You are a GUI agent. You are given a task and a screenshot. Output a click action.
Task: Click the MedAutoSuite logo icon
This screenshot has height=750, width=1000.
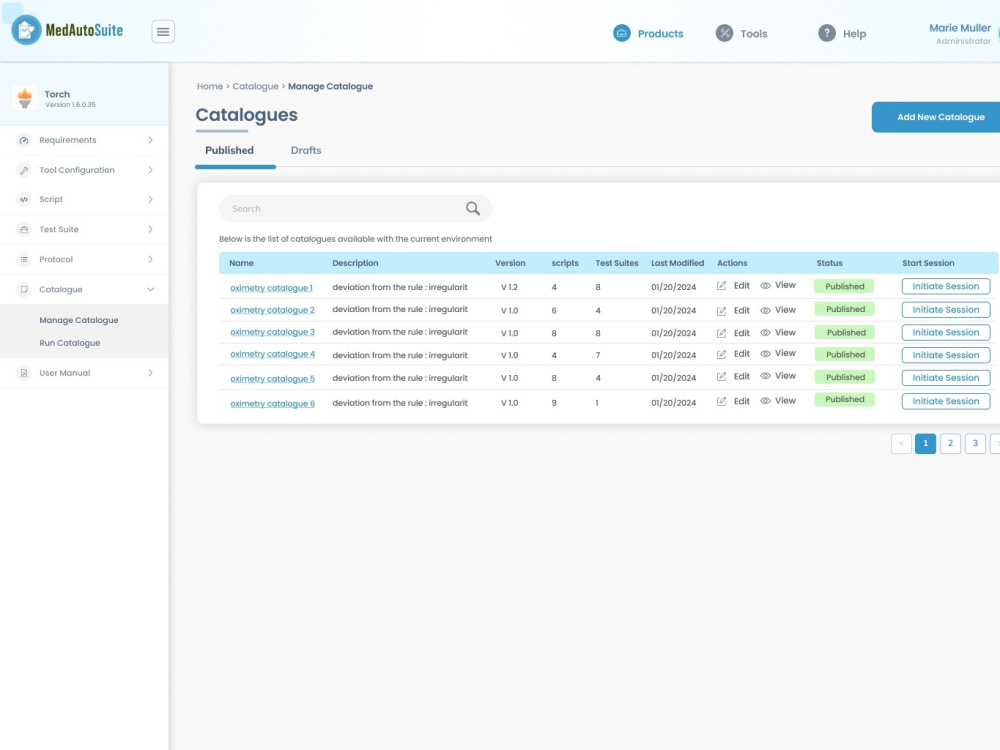tap(26, 30)
